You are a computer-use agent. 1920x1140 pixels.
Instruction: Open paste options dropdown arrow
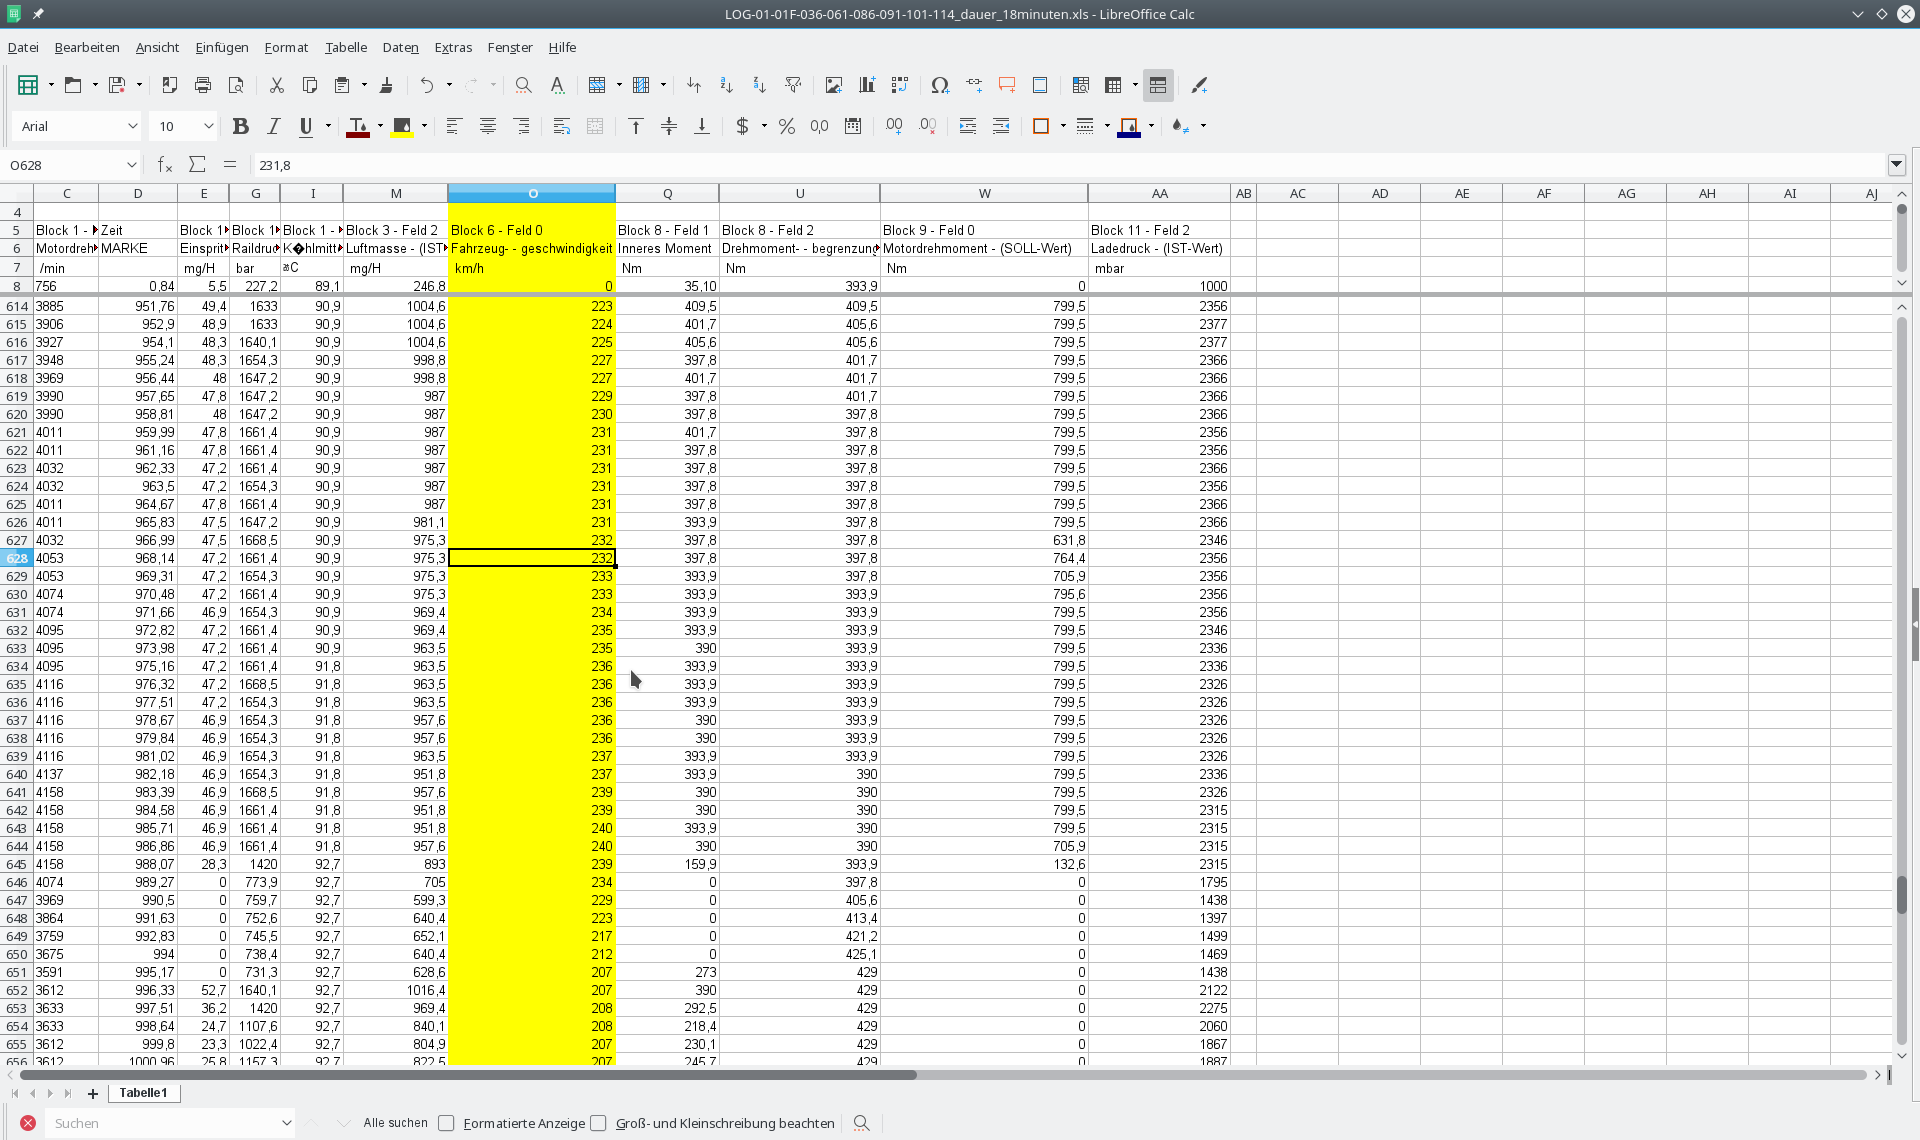(x=364, y=85)
